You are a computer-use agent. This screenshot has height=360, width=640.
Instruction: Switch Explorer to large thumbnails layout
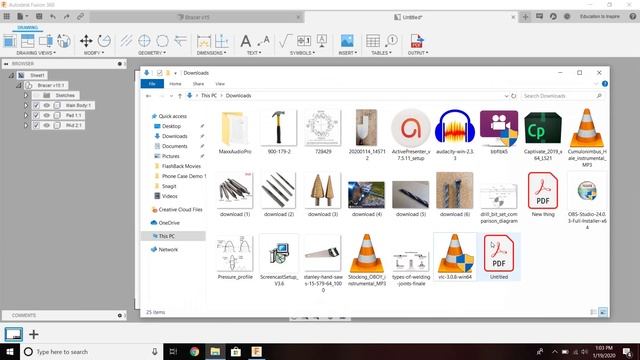(x=603, y=312)
